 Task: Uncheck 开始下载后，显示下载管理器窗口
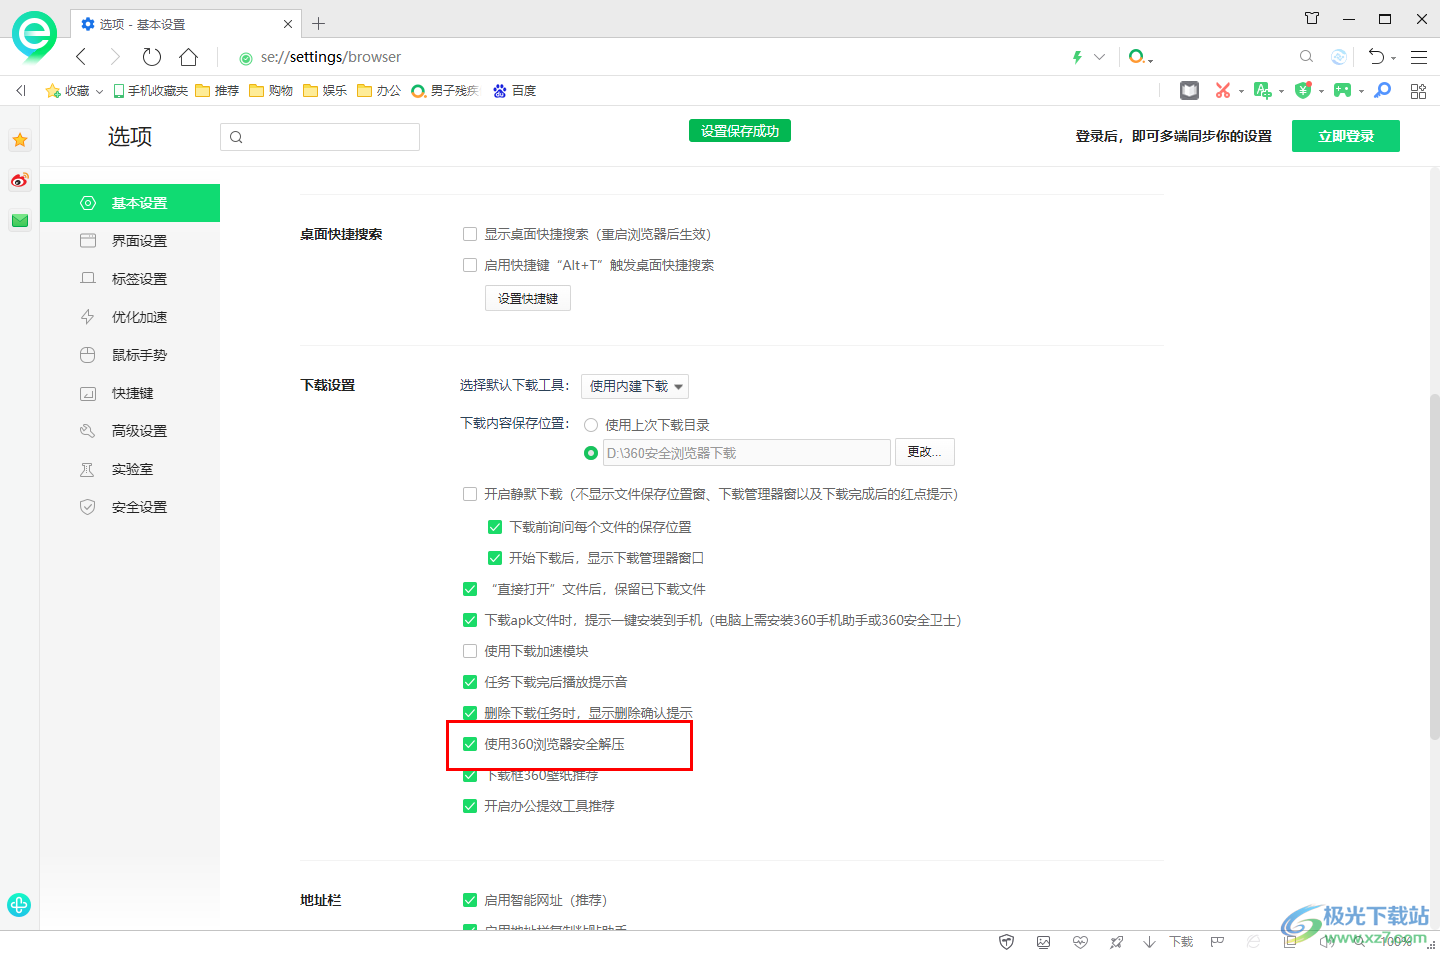pyautogui.click(x=495, y=558)
